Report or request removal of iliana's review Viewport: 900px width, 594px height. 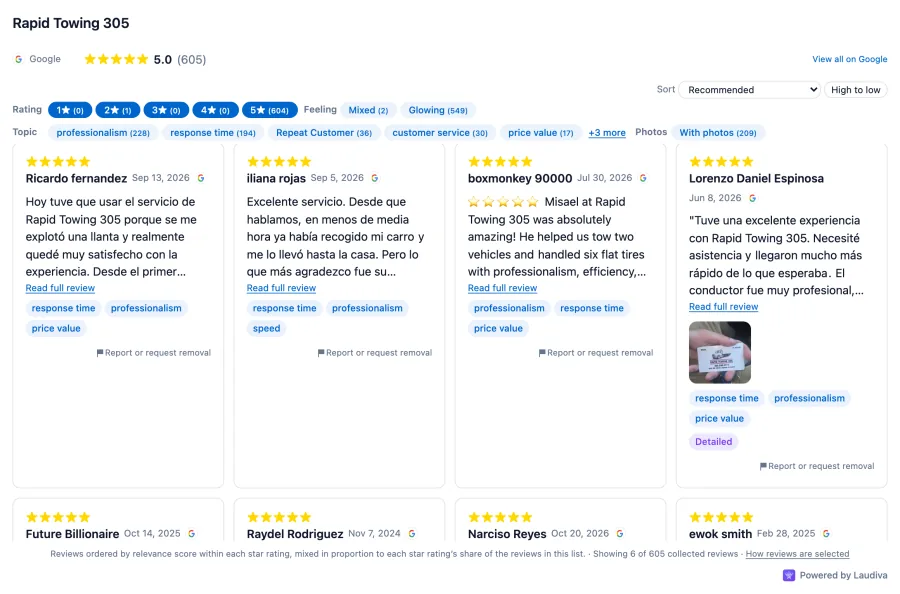[375, 353]
